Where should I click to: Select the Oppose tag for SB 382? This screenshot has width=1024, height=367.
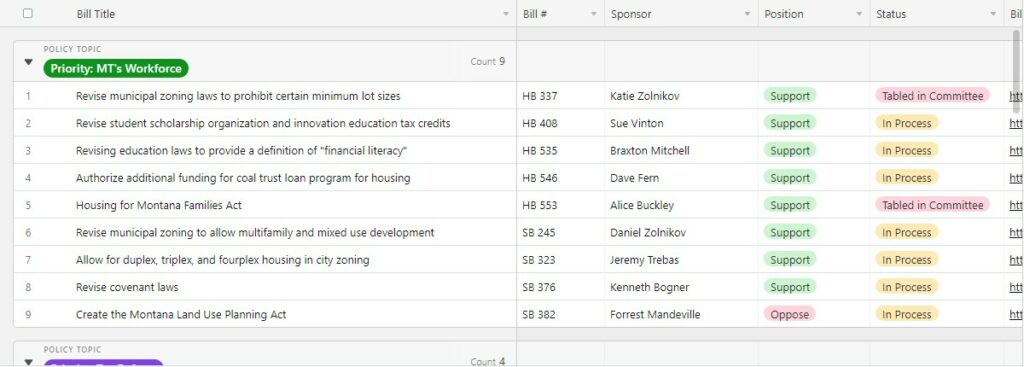tap(790, 314)
